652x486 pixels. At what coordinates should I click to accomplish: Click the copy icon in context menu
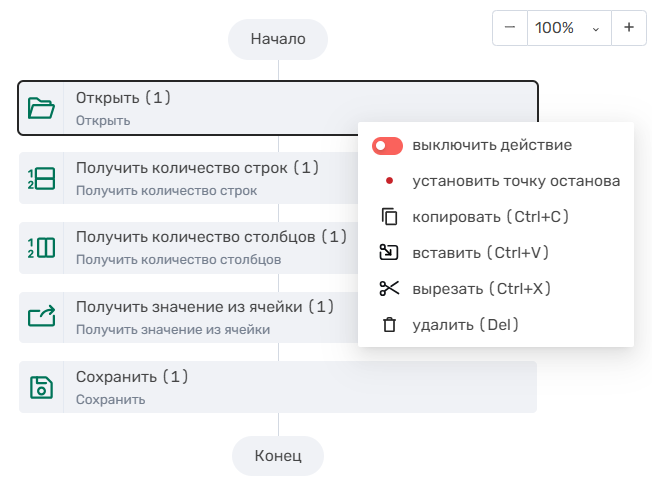[x=389, y=217]
